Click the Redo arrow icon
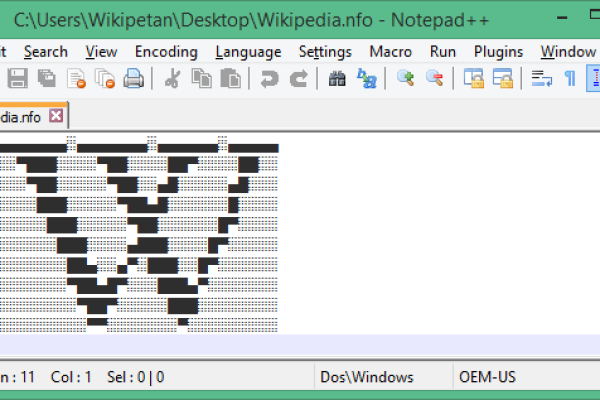This screenshot has width=600, height=400. pos(298,79)
